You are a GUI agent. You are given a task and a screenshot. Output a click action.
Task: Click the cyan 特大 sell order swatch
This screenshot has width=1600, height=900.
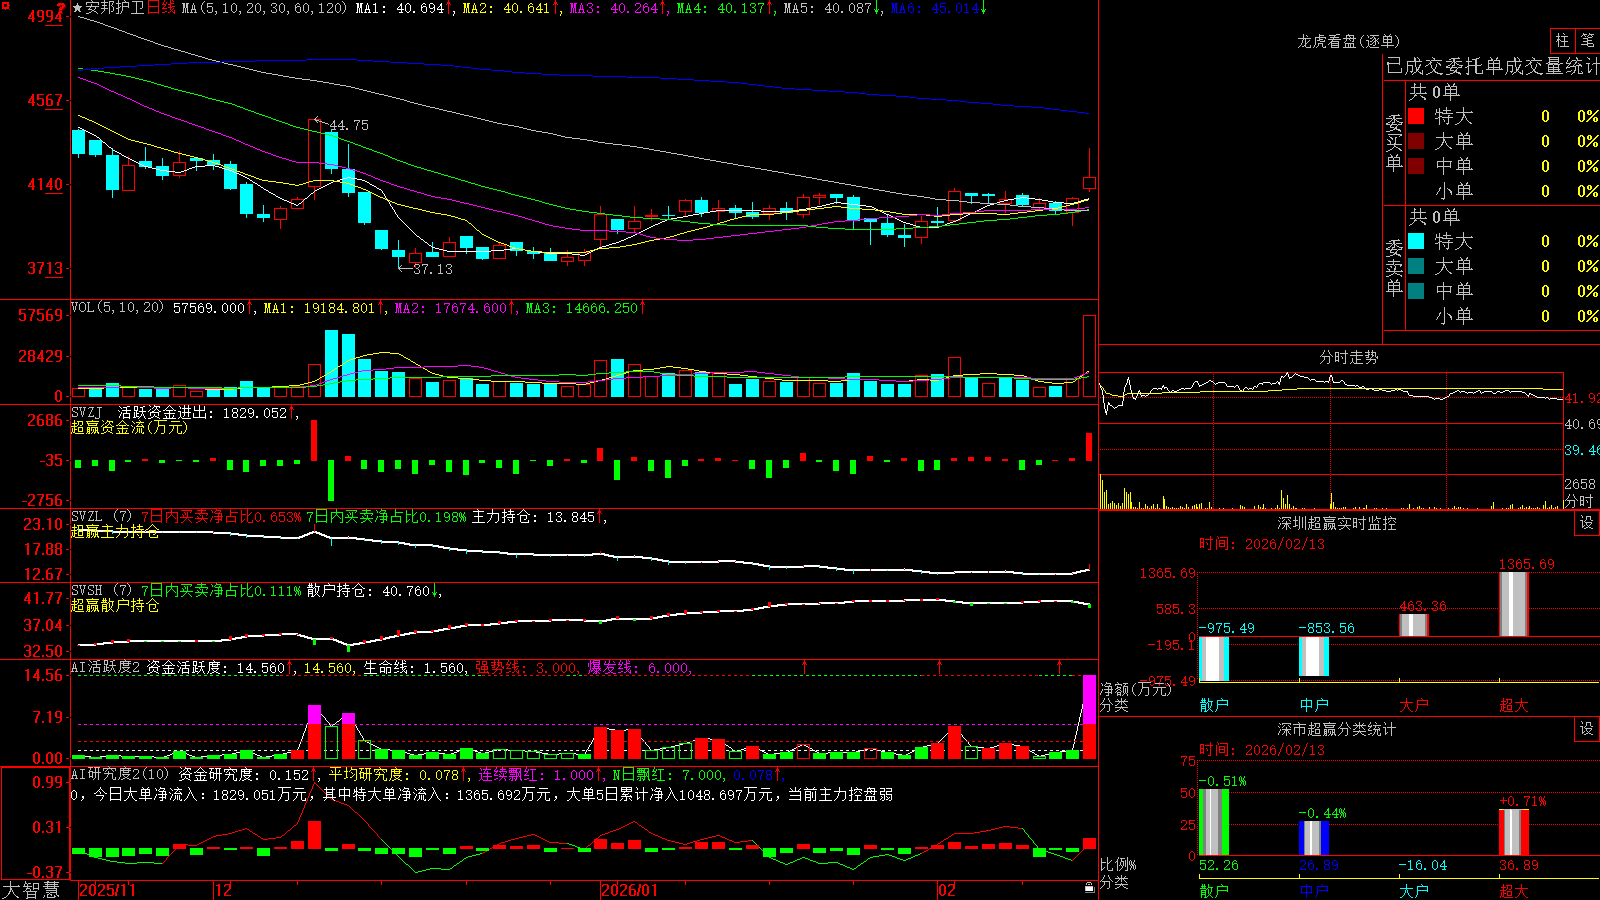tap(1416, 241)
